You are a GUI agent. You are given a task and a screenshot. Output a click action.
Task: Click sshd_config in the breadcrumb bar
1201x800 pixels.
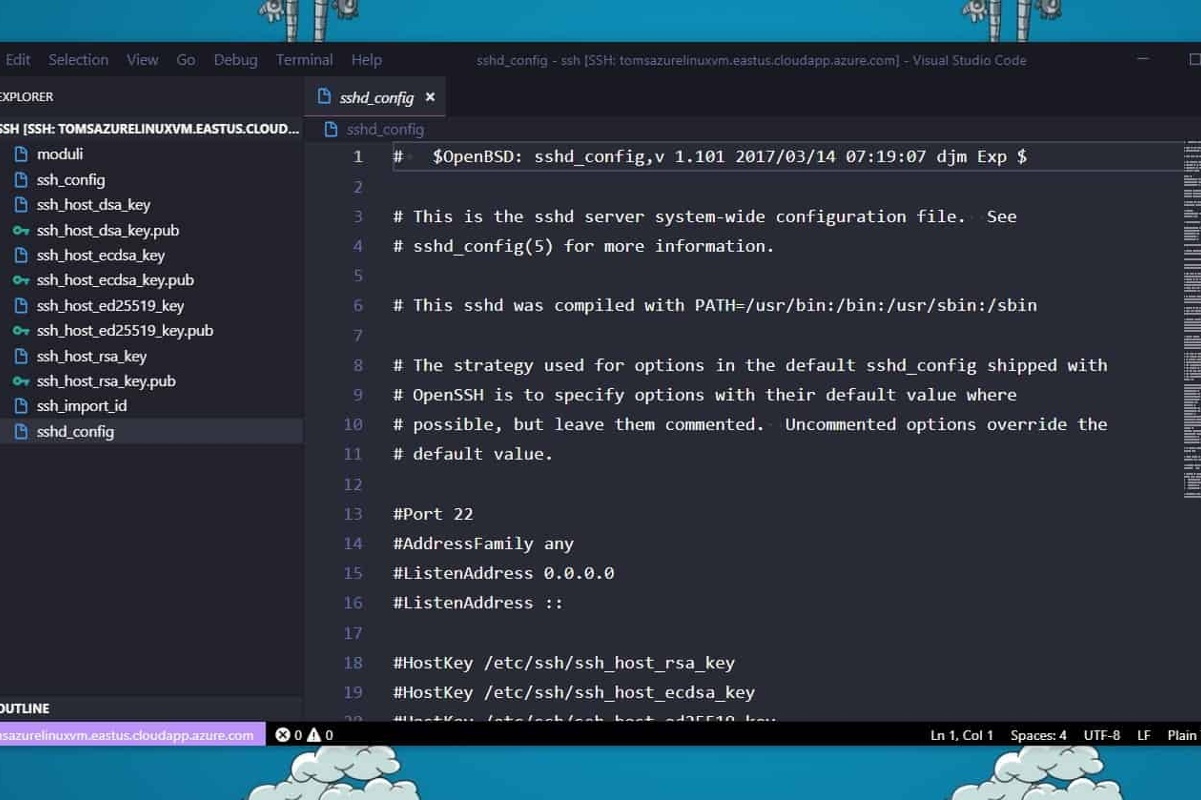(x=385, y=129)
